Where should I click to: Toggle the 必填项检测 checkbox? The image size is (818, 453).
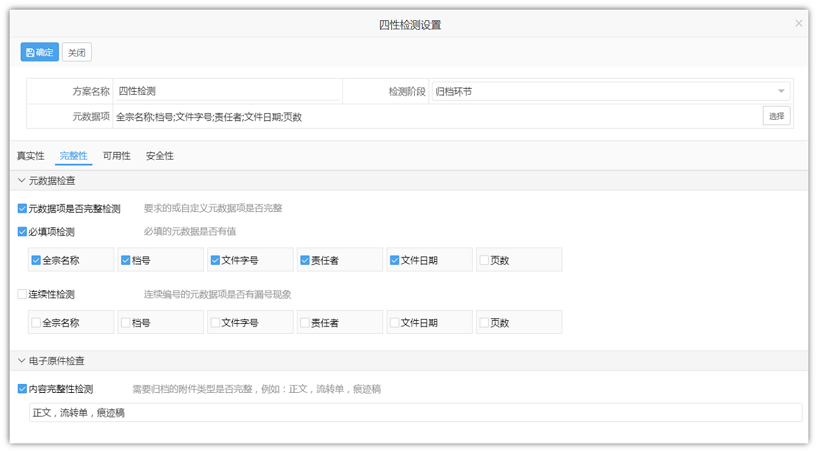point(23,232)
